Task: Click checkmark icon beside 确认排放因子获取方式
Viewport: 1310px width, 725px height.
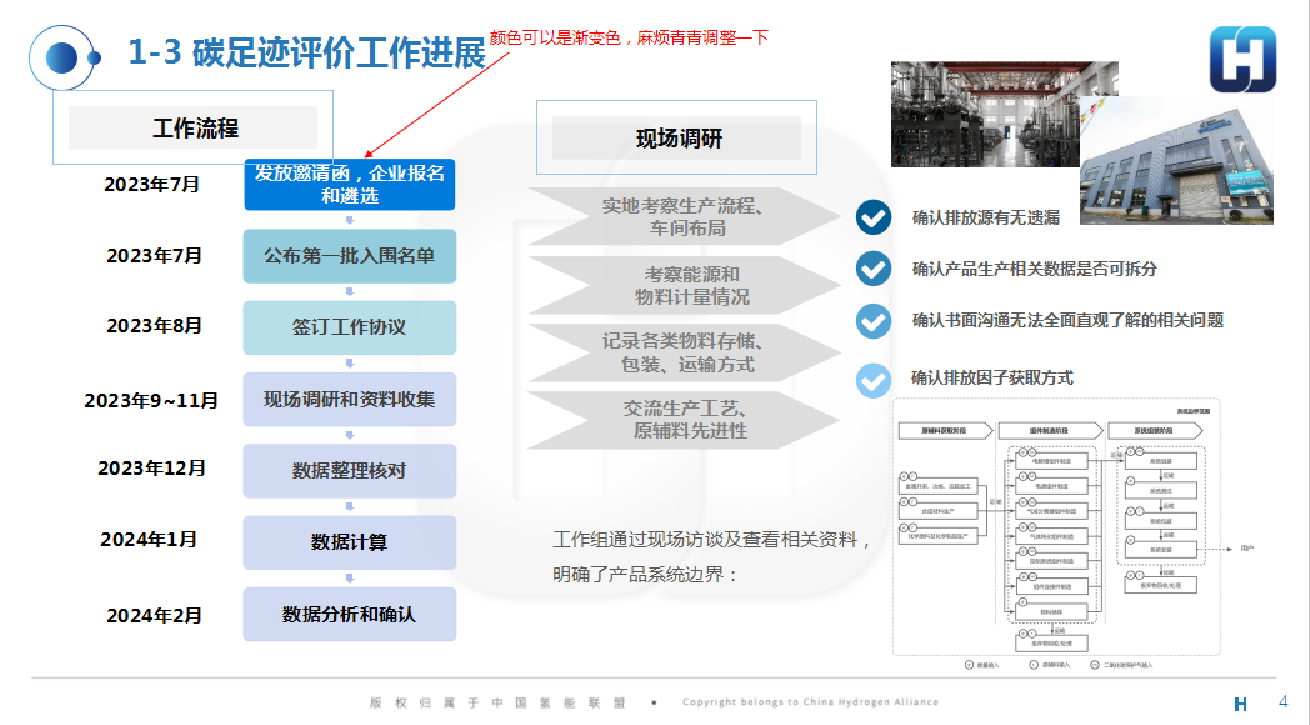Action: pos(873,380)
